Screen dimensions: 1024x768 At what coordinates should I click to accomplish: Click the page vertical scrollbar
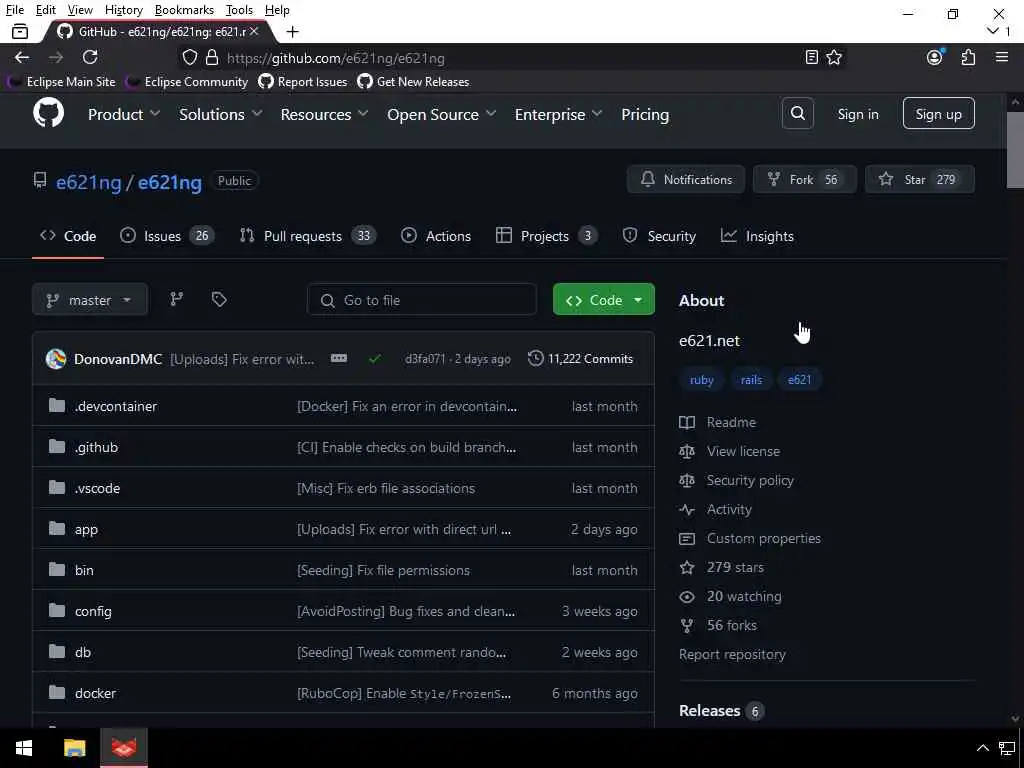pyautogui.click(x=1015, y=150)
